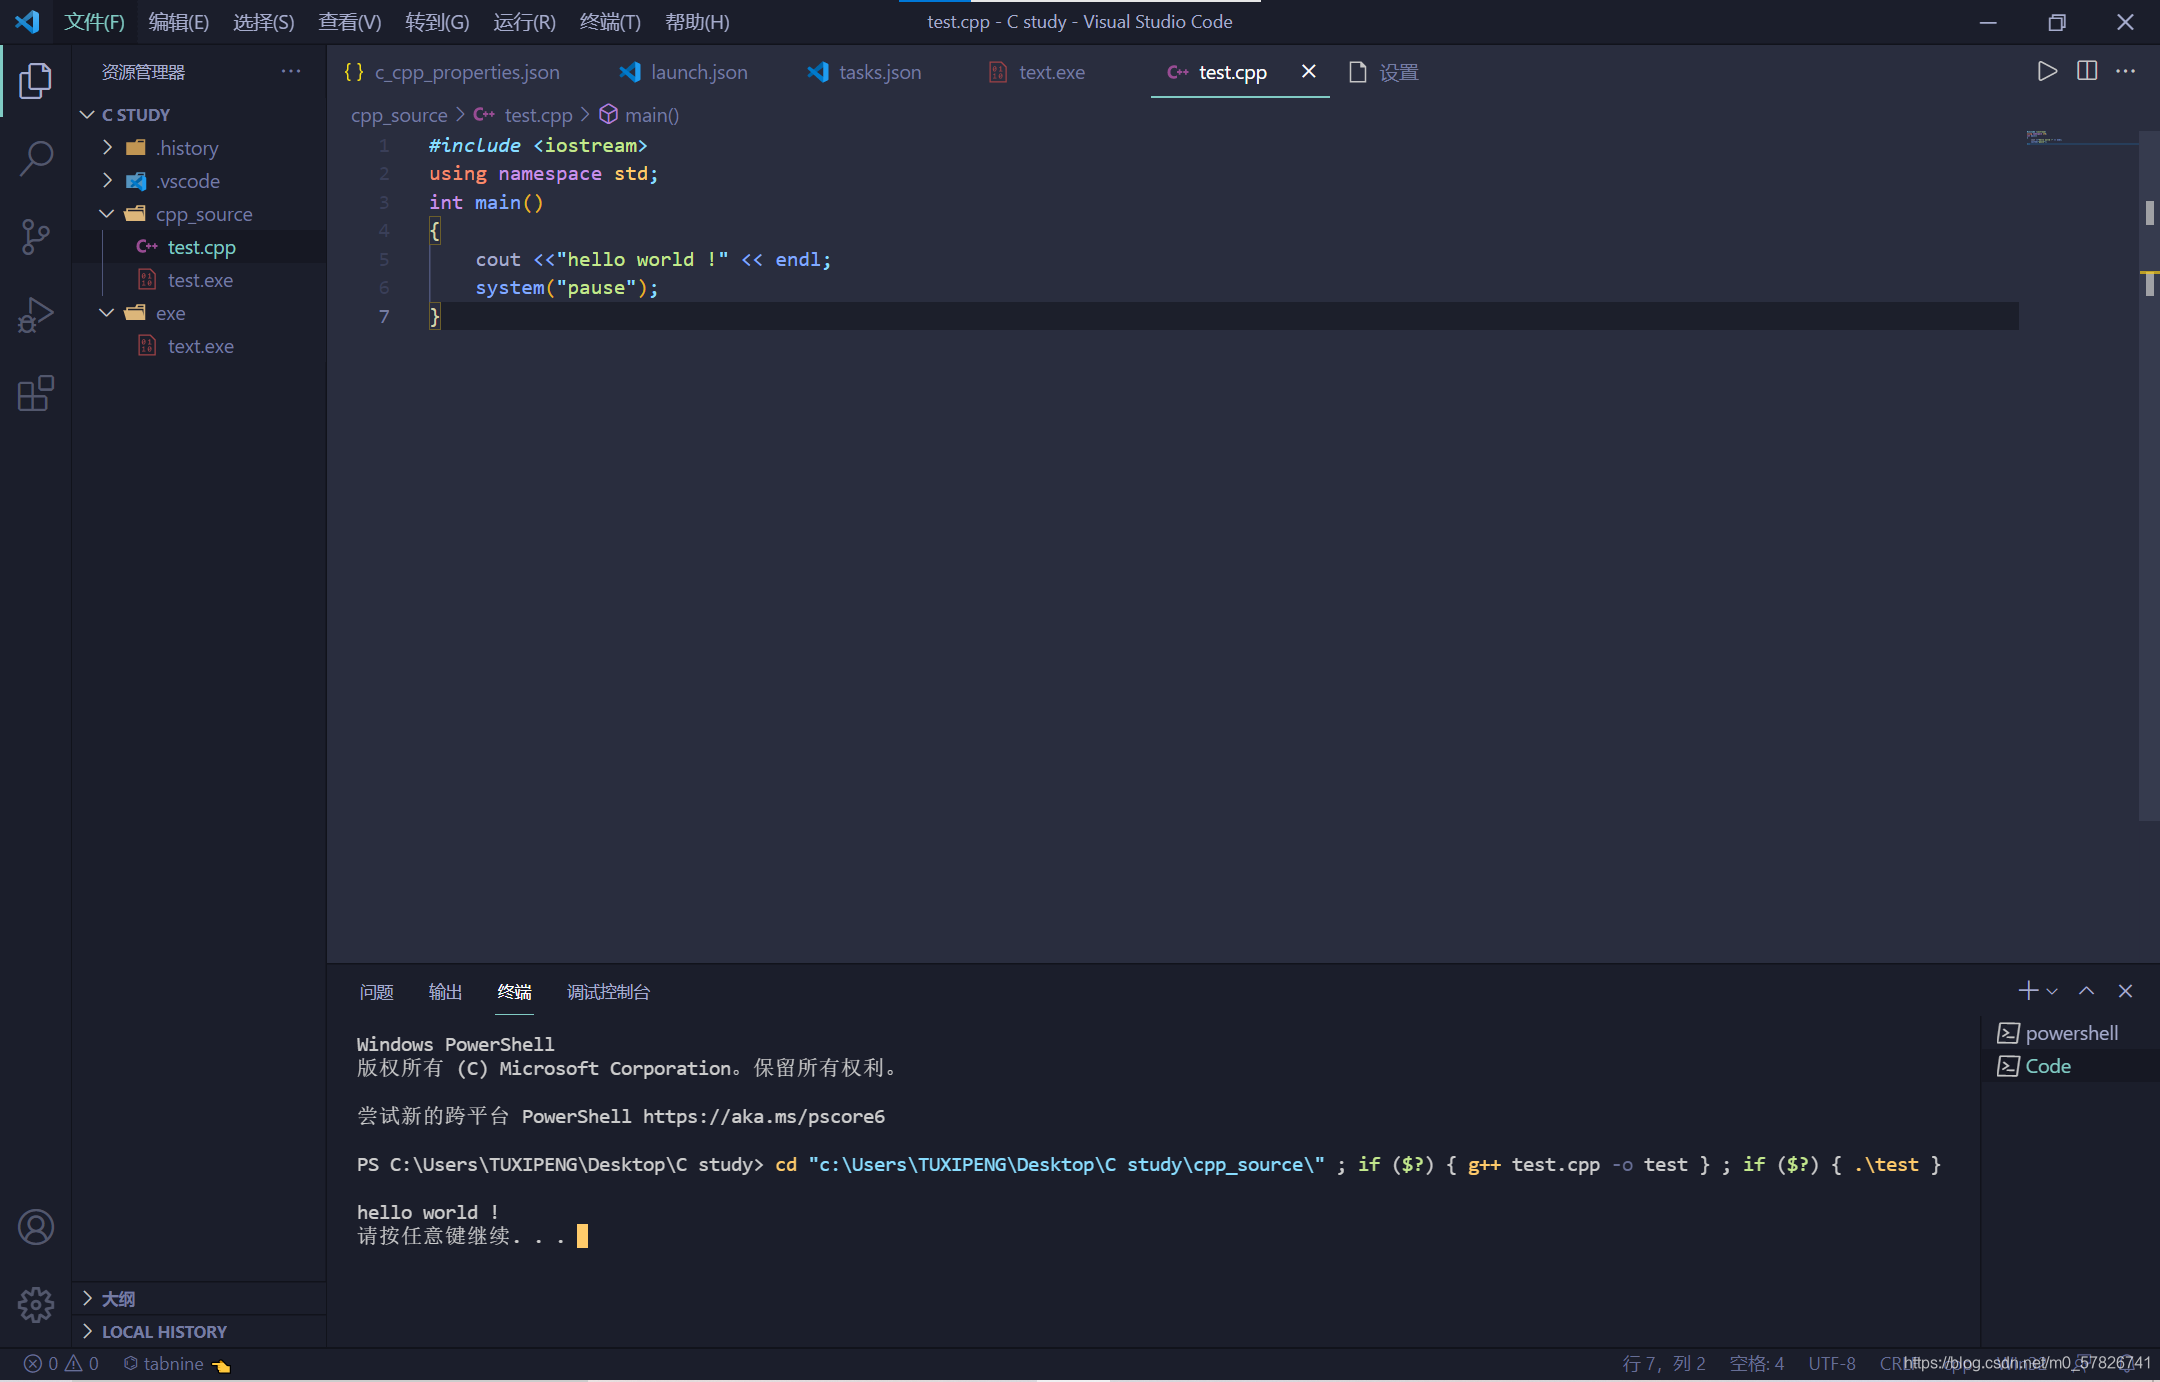
Task: Collapse the cpp_source folder
Action: pyautogui.click(x=106, y=213)
